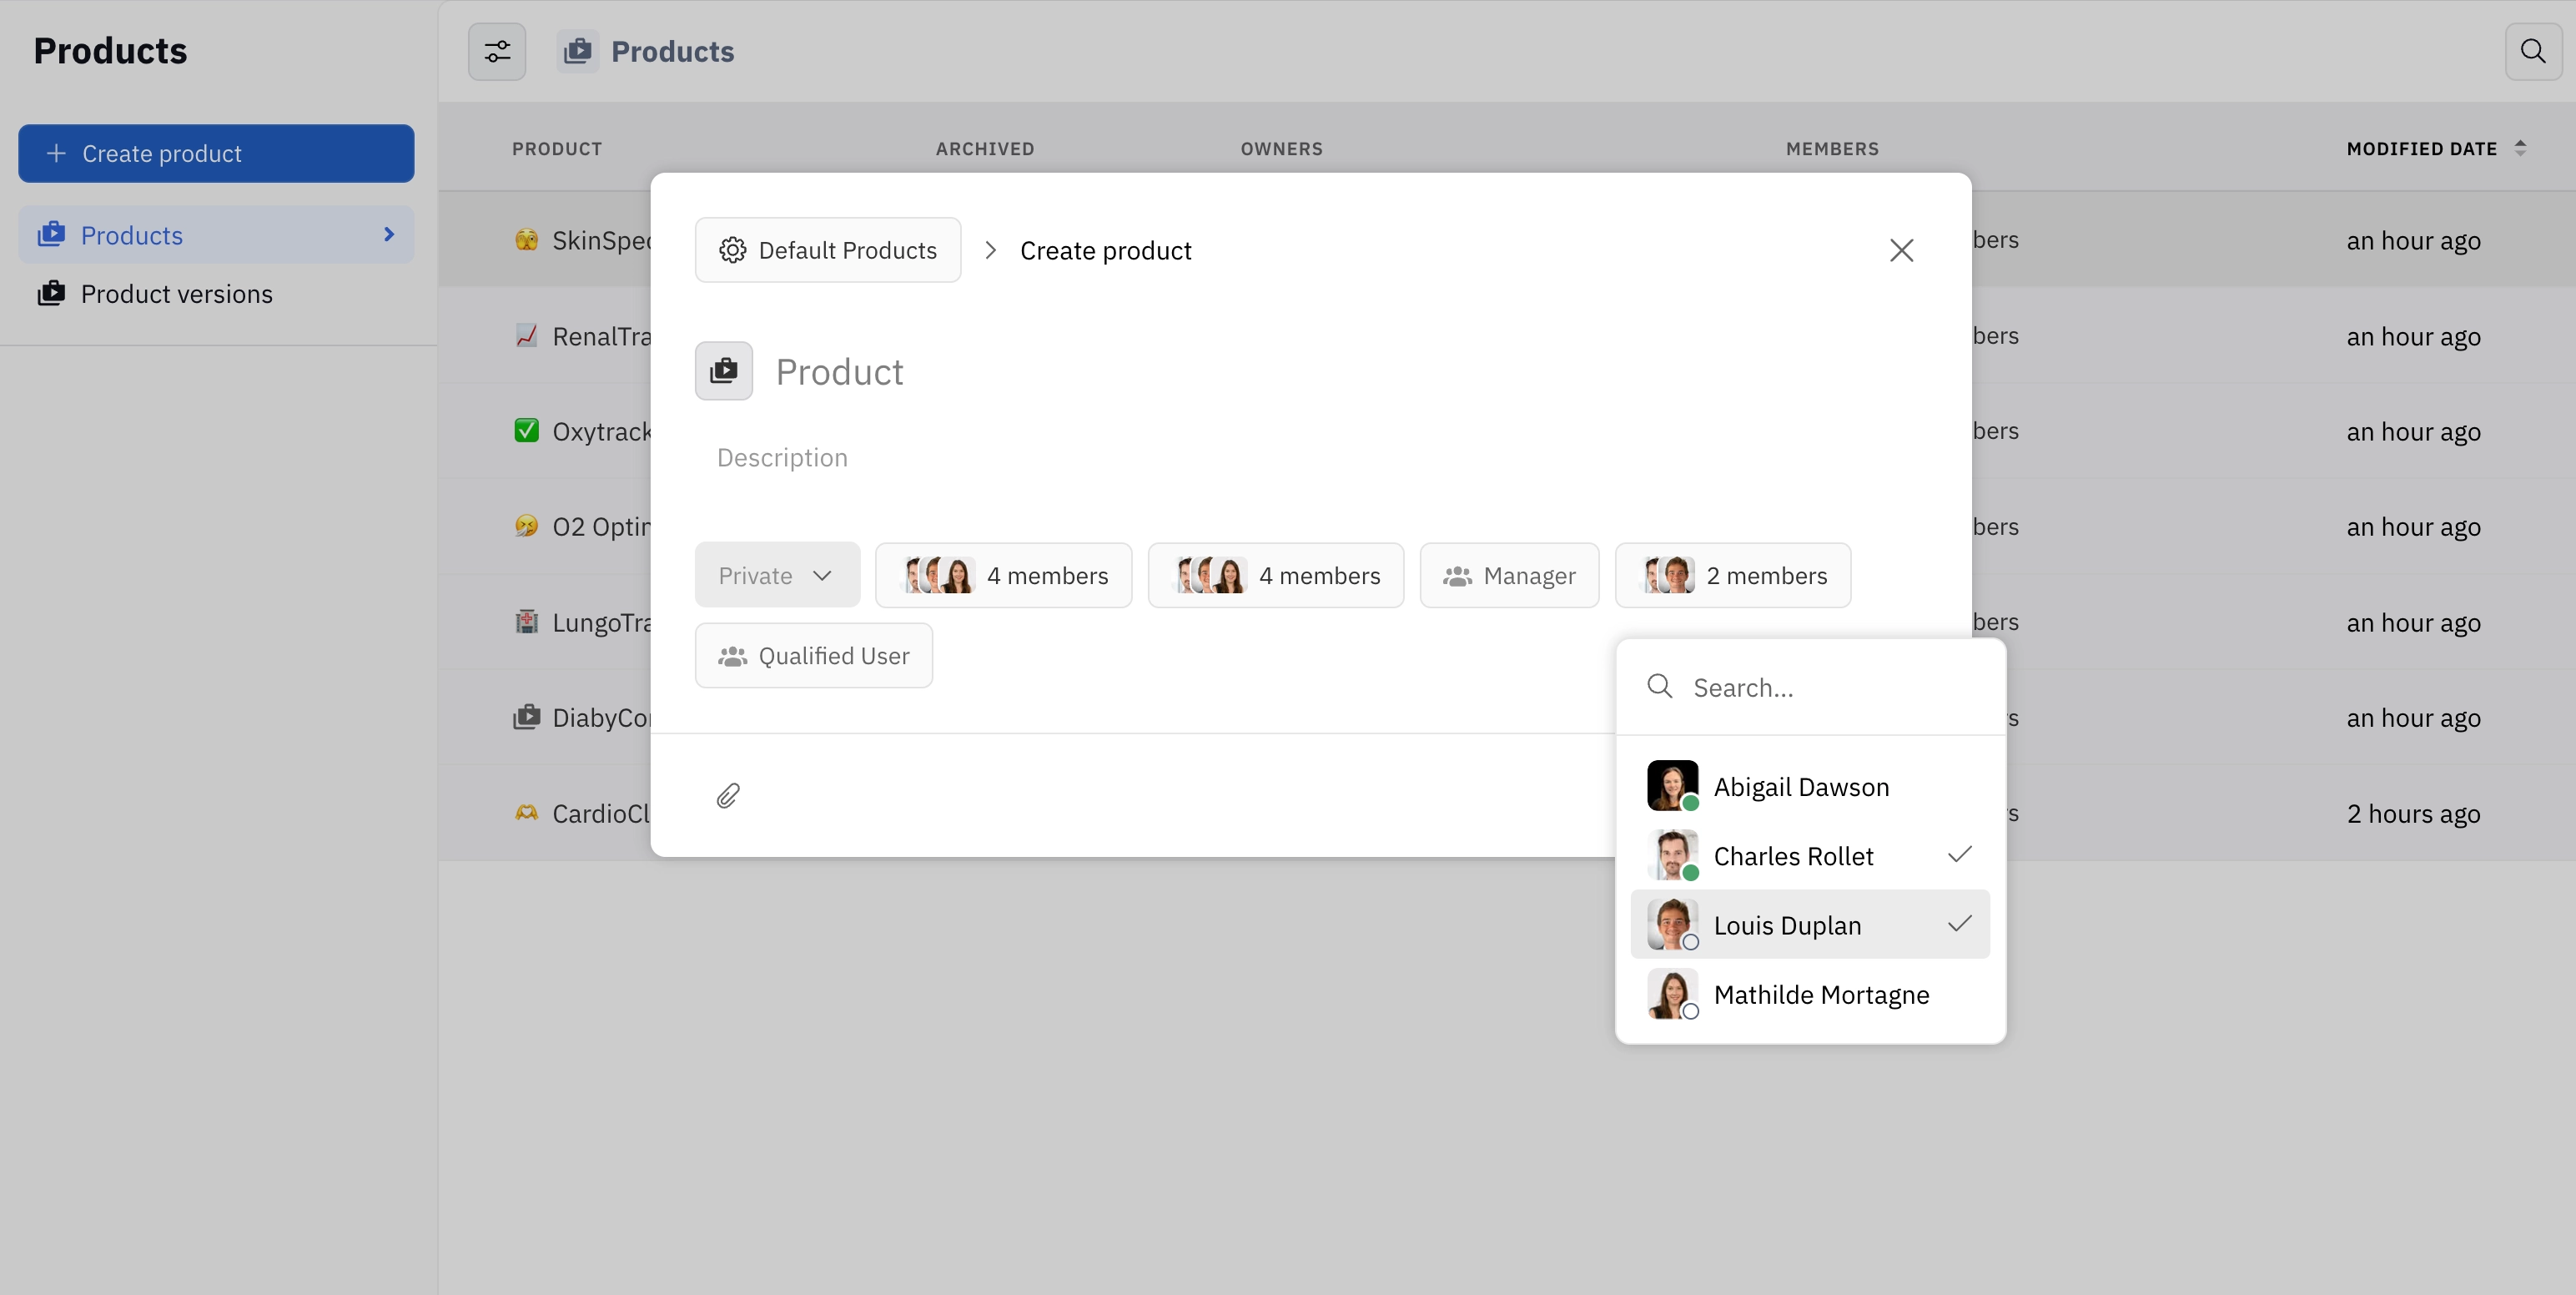Click the breadcrumb chevron after Default Products
The width and height of the screenshot is (2576, 1295).
coord(990,250)
